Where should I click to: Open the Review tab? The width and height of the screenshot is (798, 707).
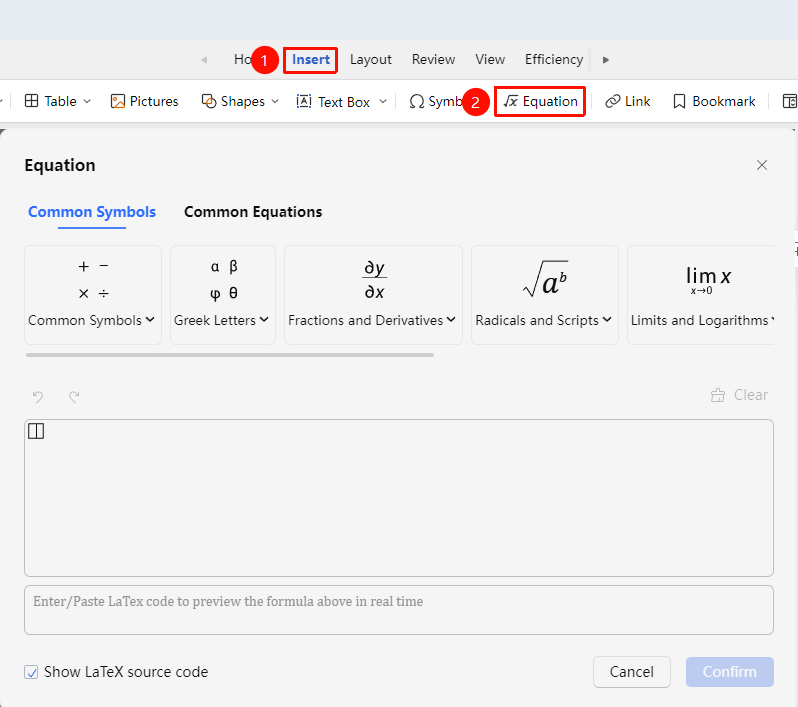[433, 60]
